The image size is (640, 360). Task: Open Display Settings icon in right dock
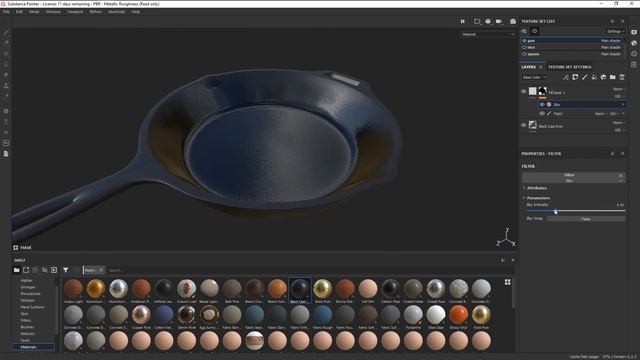click(634, 32)
